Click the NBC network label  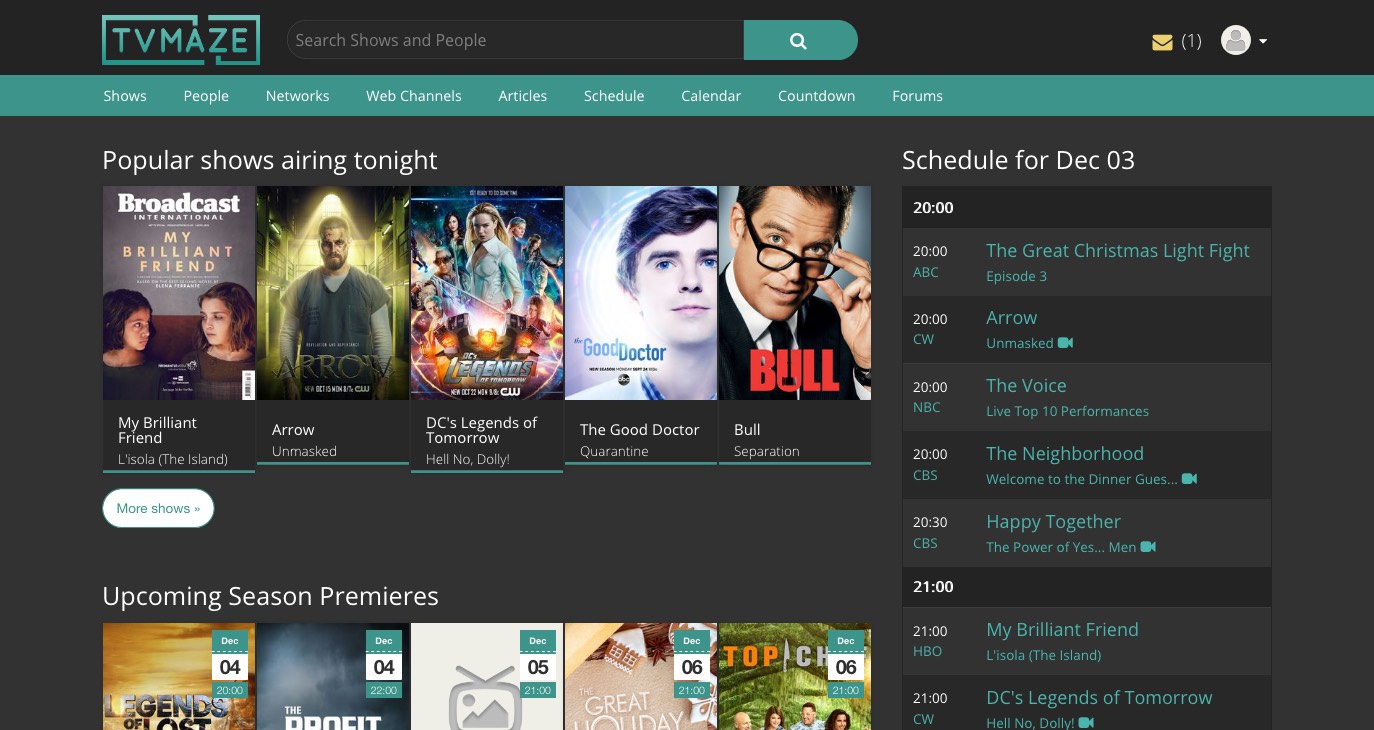point(927,407)
